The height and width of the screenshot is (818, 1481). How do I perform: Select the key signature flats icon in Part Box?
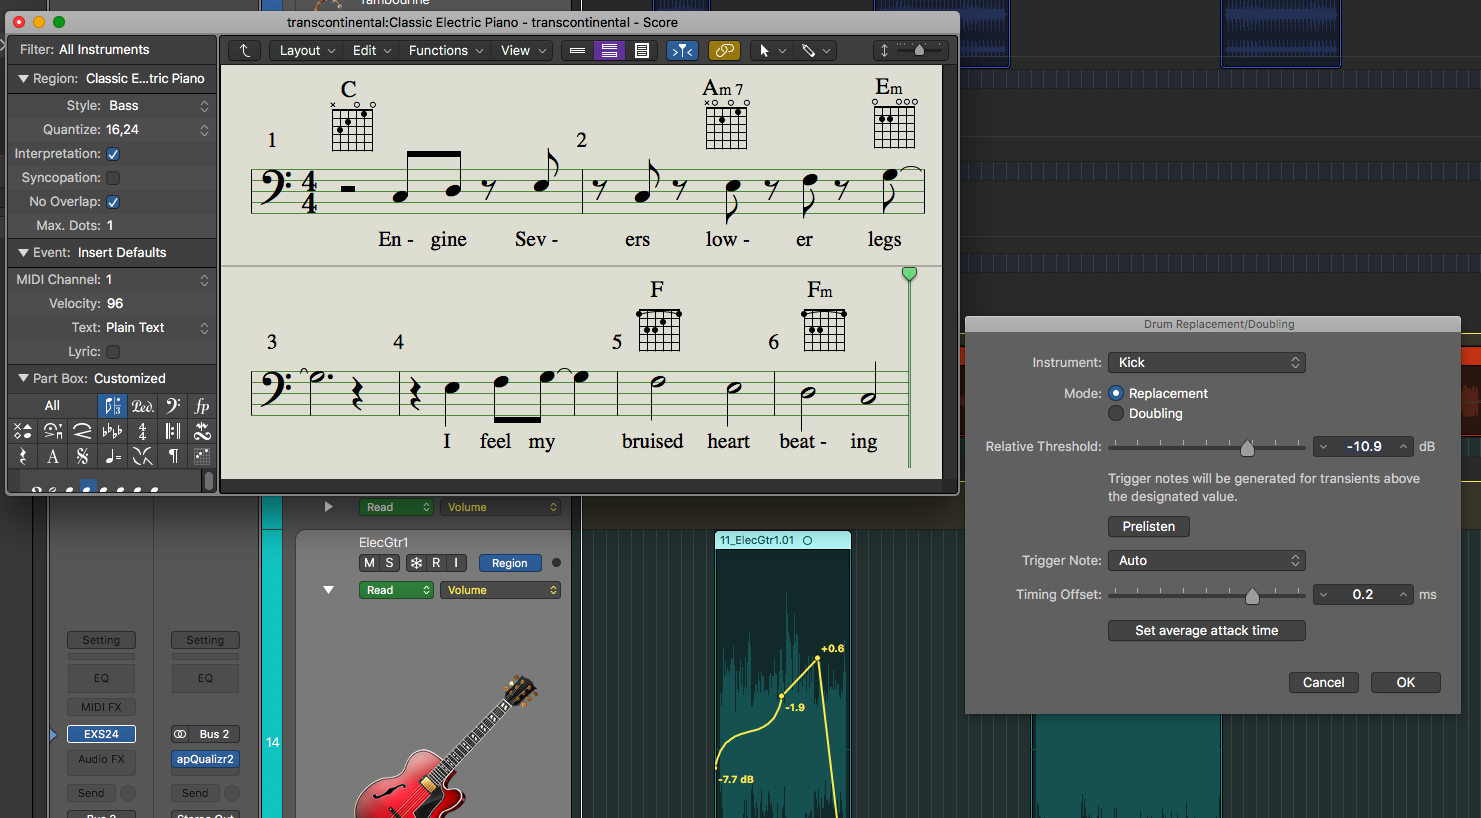pyautogui.click(x=112, y=431)
